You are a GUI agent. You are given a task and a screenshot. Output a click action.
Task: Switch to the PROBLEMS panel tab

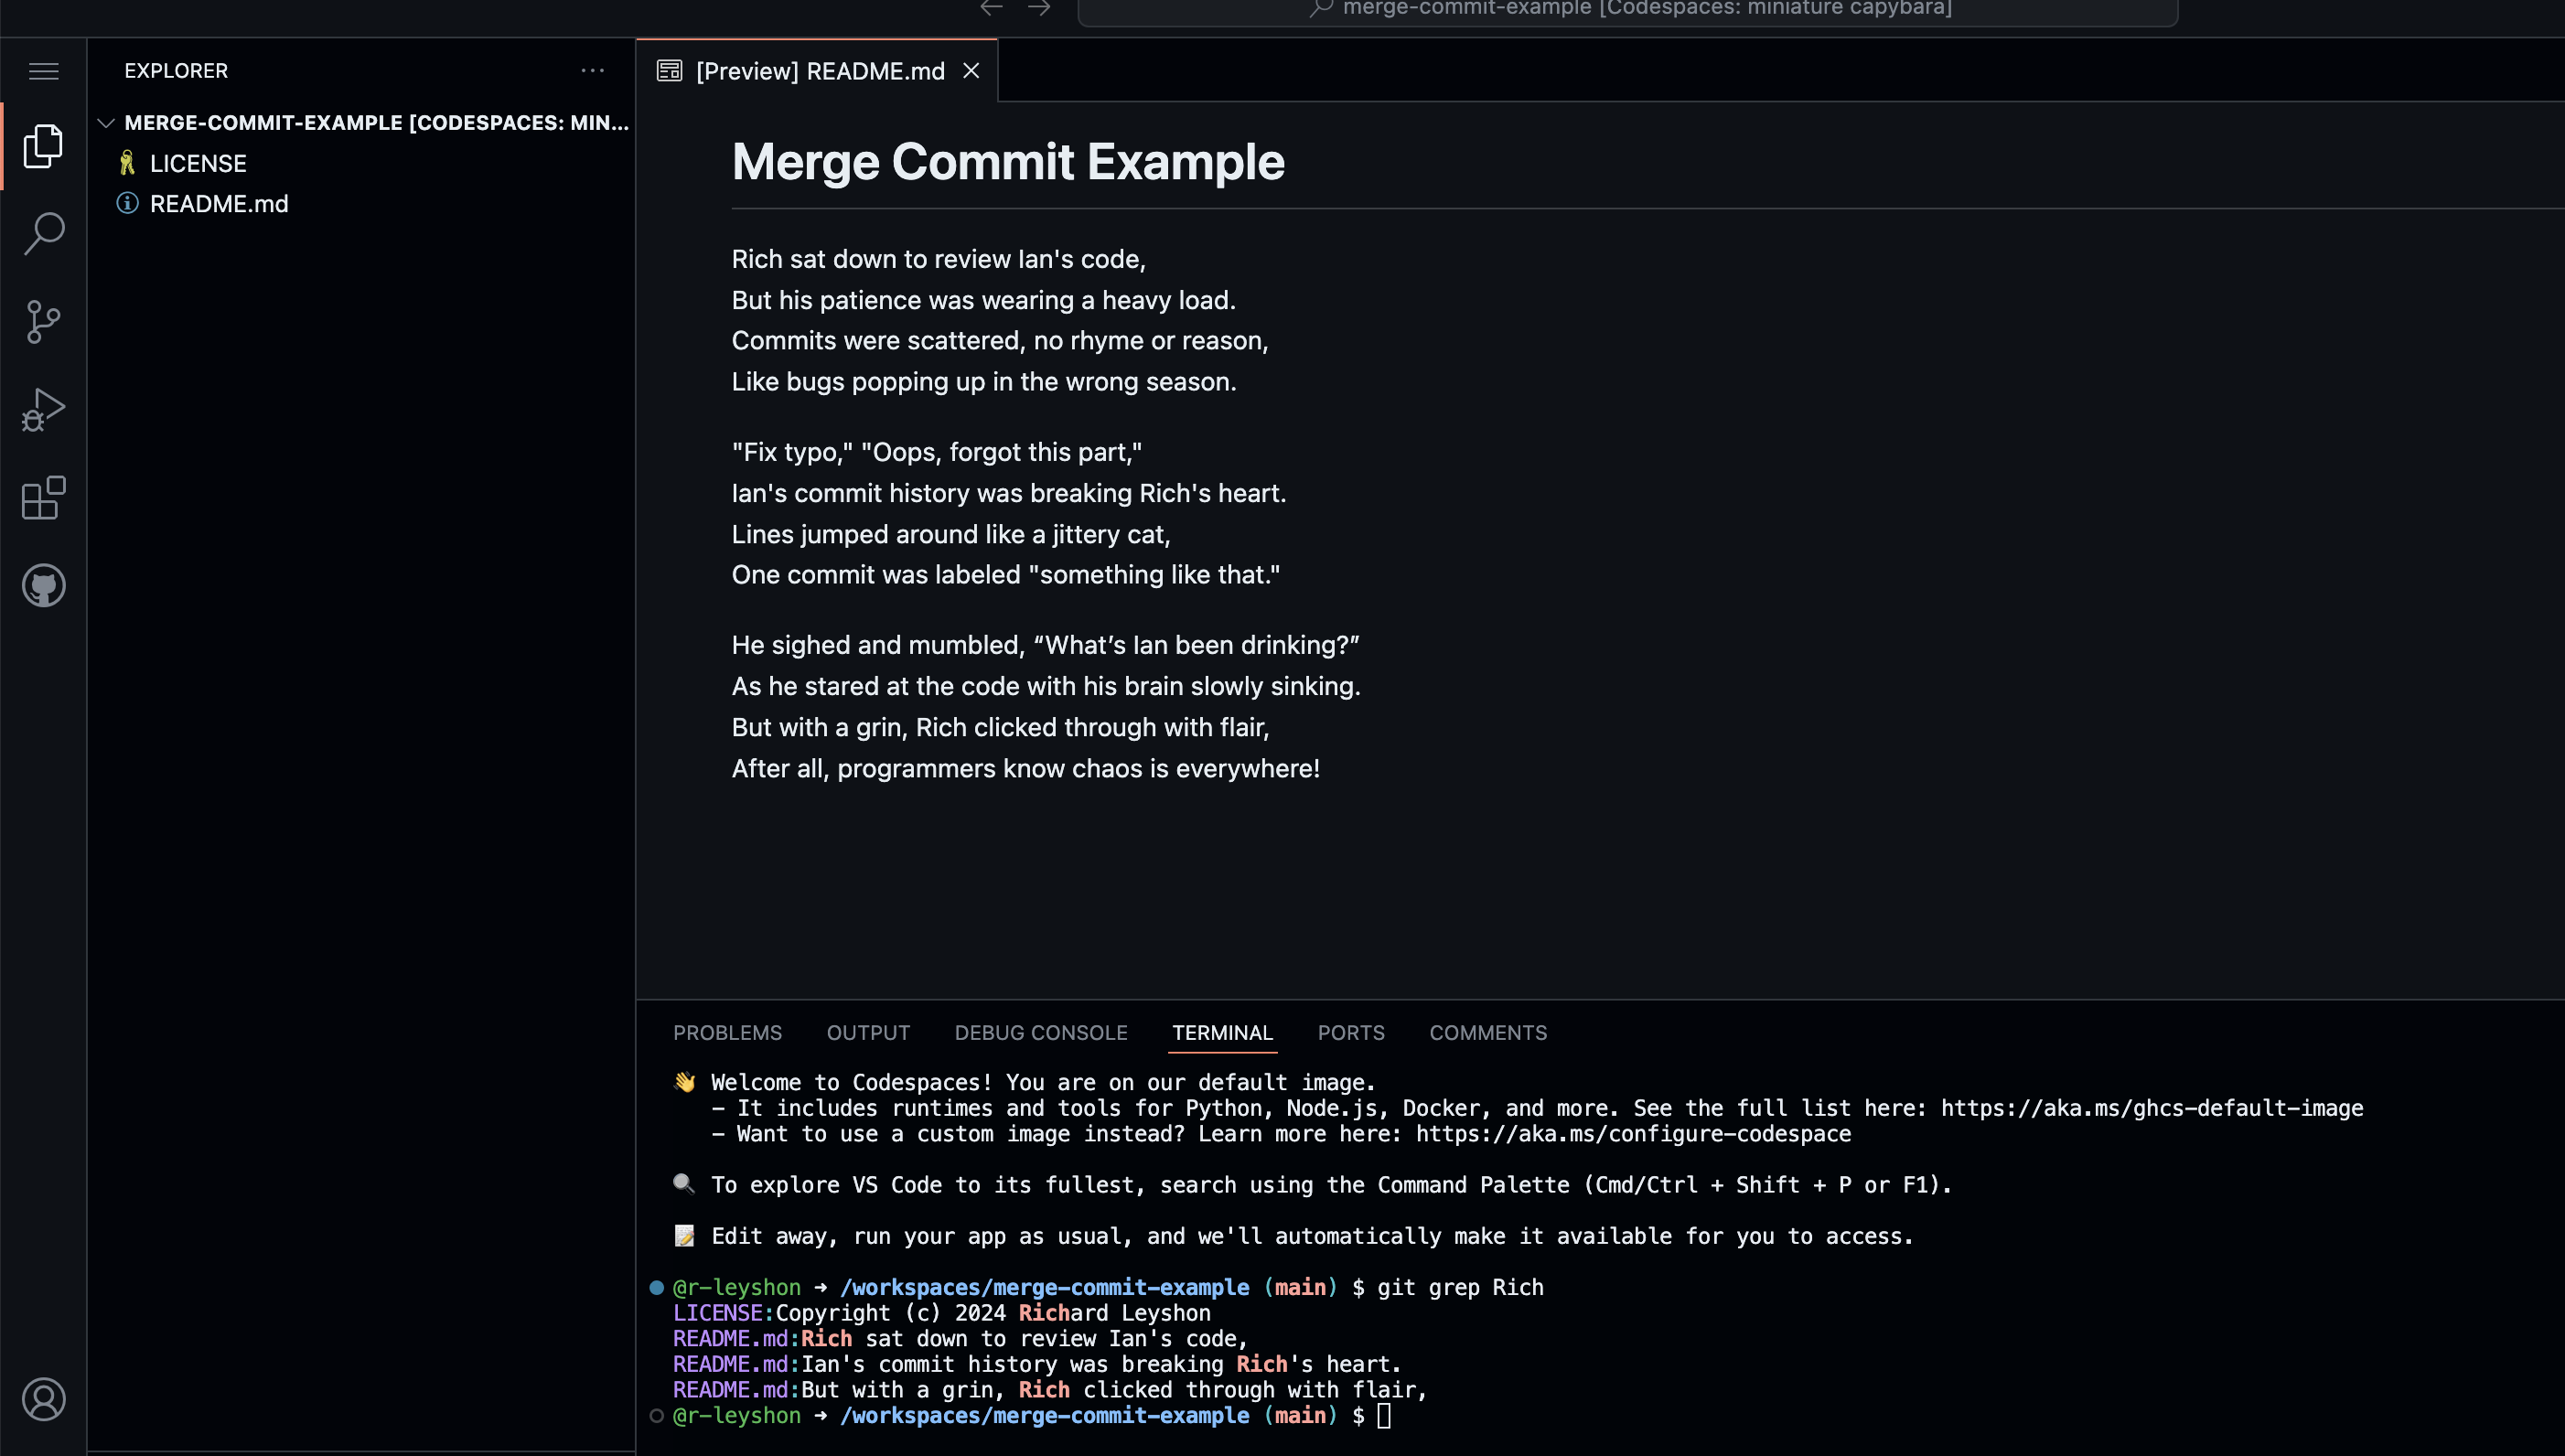coord(727,1032)
